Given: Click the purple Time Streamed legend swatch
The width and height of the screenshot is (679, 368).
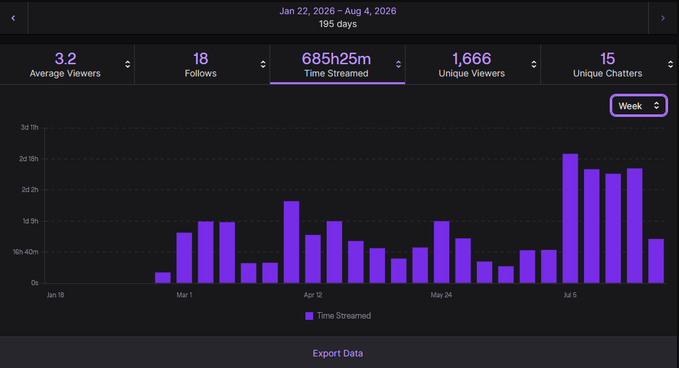Looking at the screenshot, I should tap(309, 316).
